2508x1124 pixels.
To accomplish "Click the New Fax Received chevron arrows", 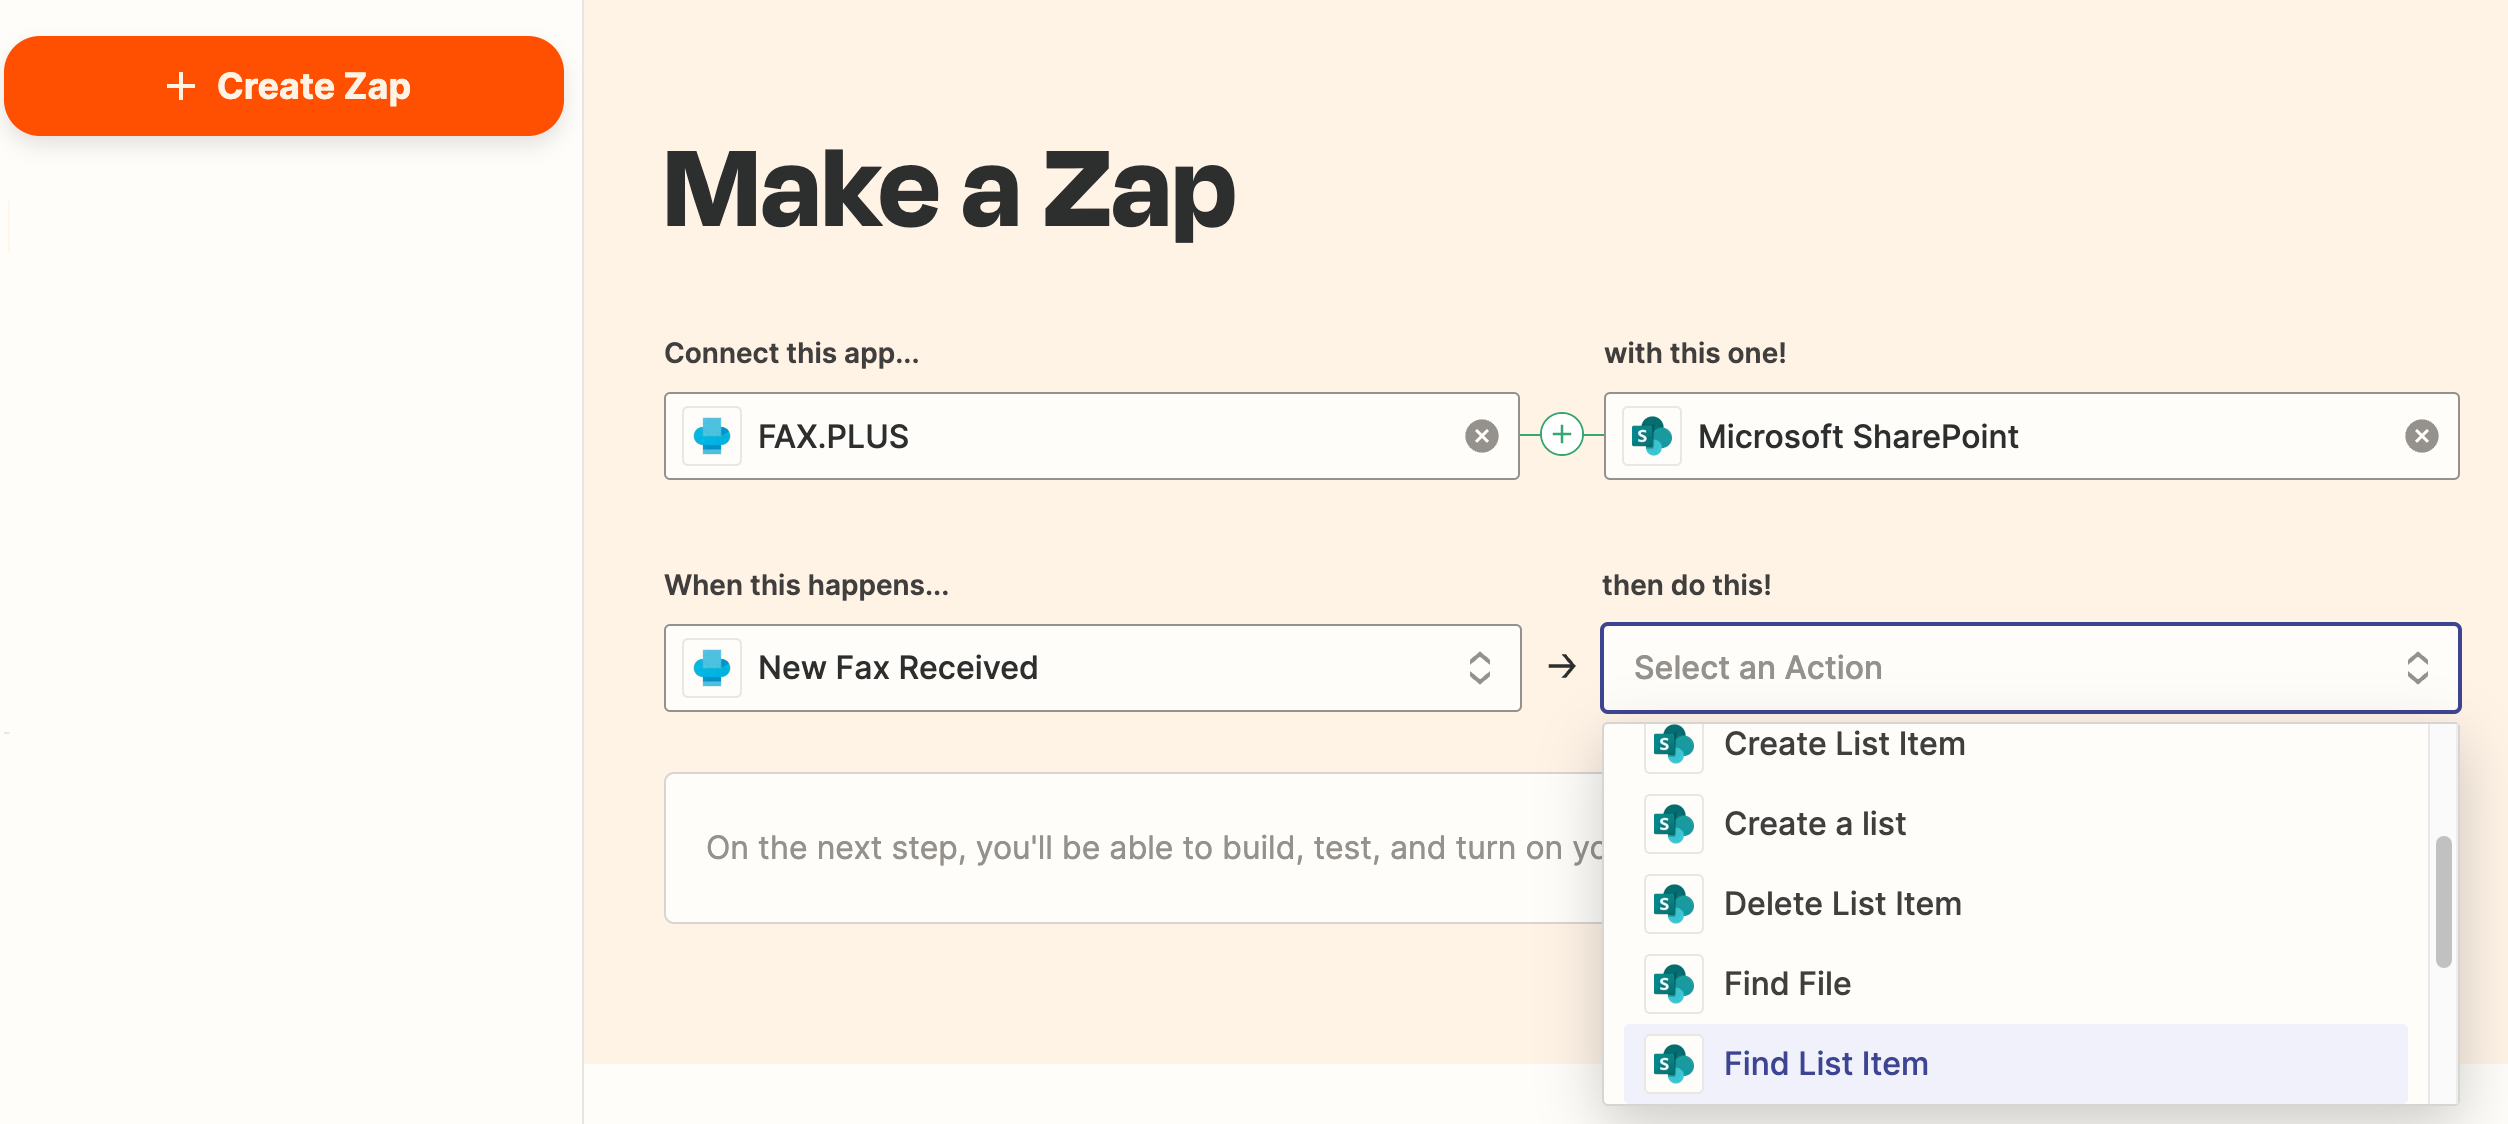I will 1480,668.
